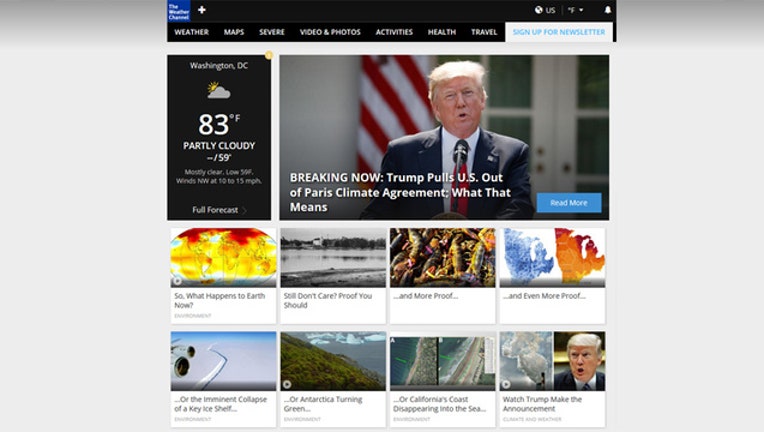This screenshot has width=764, height=432.
Task: Open the ice shelf aerial thumbnail
Action: 223,361
